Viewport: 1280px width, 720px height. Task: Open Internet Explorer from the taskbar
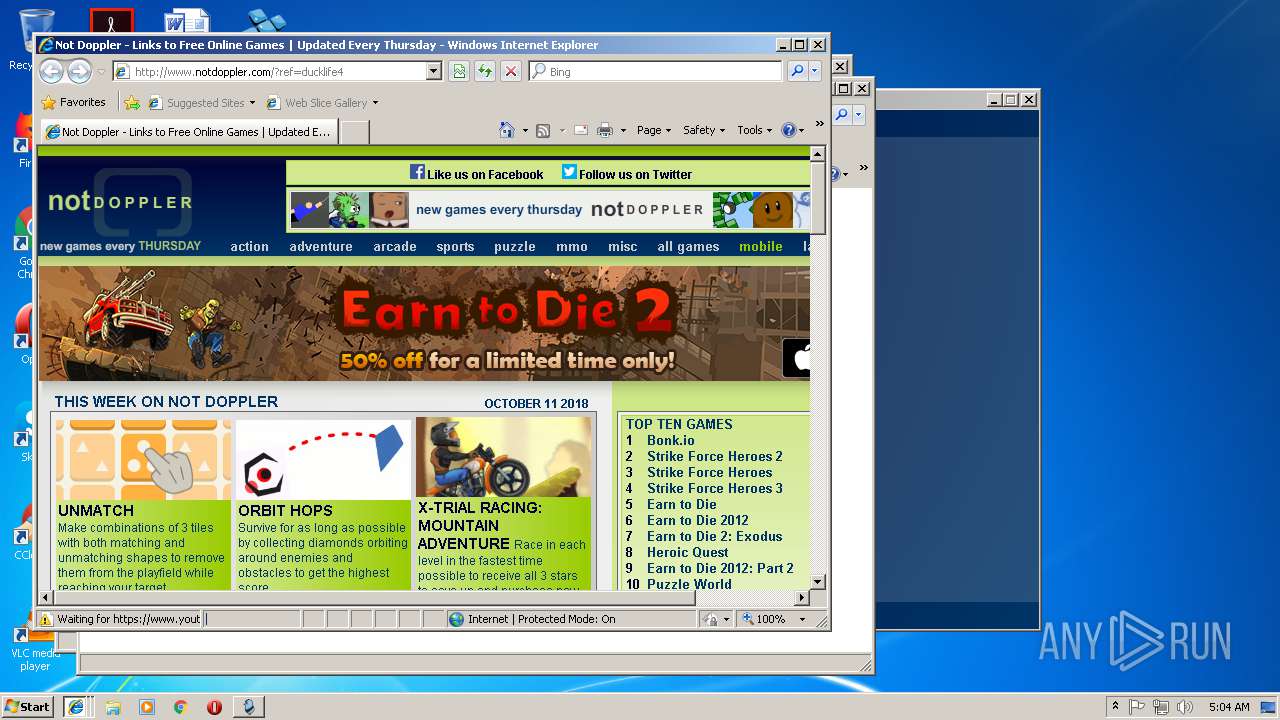pos(75,706)
